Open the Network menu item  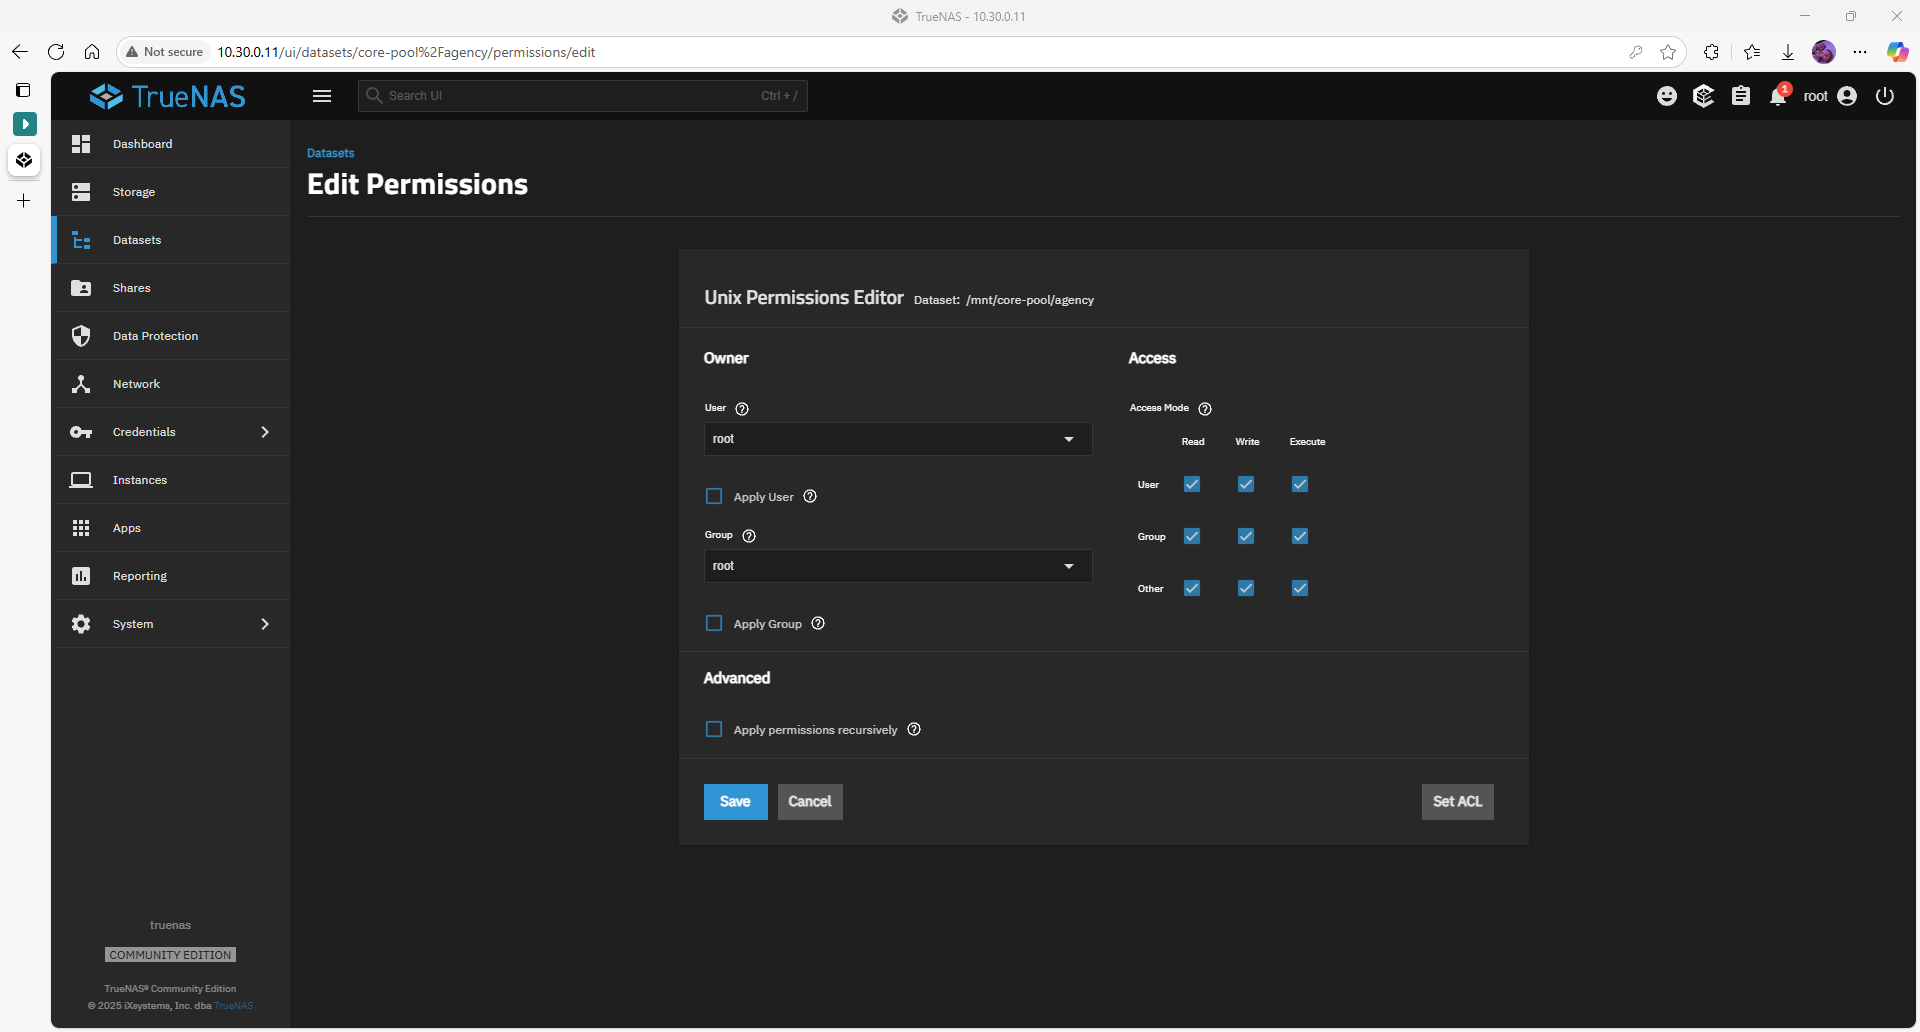[172, 384]
